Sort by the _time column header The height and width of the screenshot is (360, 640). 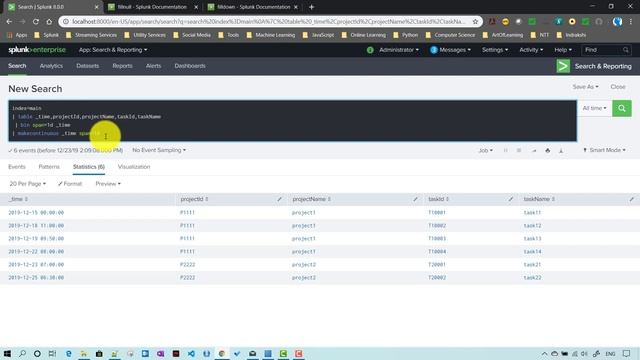coord(18,199)
